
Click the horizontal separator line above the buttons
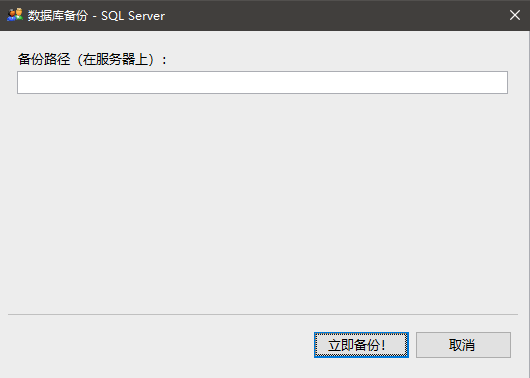tap(263, 314)
